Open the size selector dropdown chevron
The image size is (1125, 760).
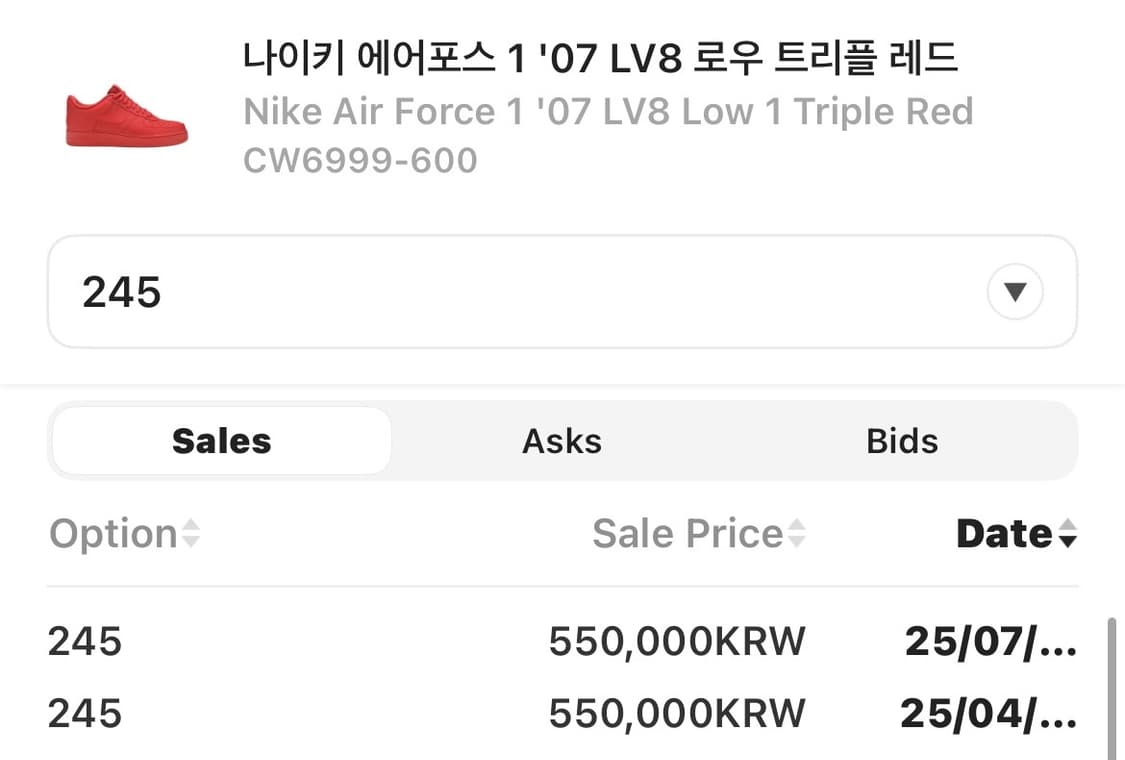(1014, 291)
